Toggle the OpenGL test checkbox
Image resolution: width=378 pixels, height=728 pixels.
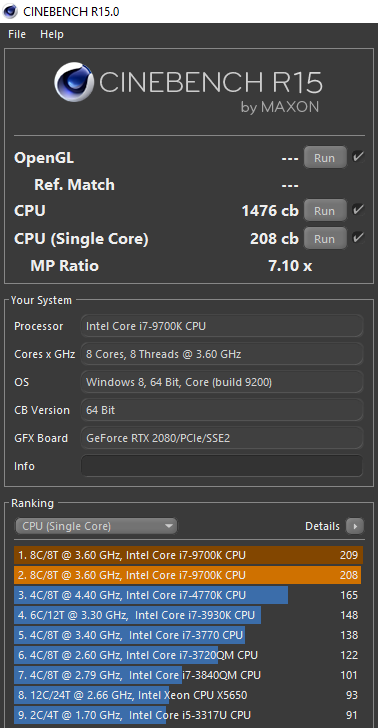(x=358, y=157)
